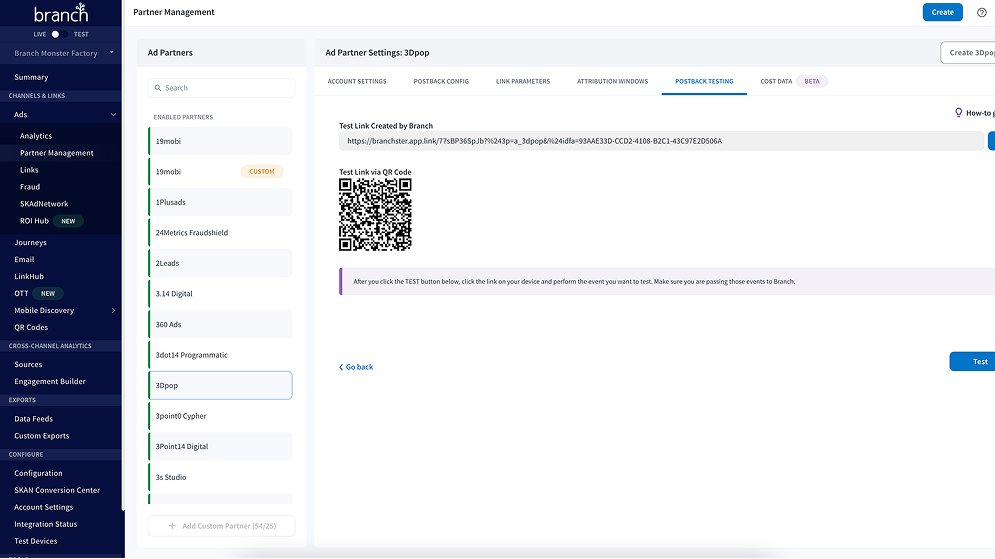The height and width of the screenshot is (559, 995).
Task: Open Account Settings in the sidebar
Action: point(43,508)
